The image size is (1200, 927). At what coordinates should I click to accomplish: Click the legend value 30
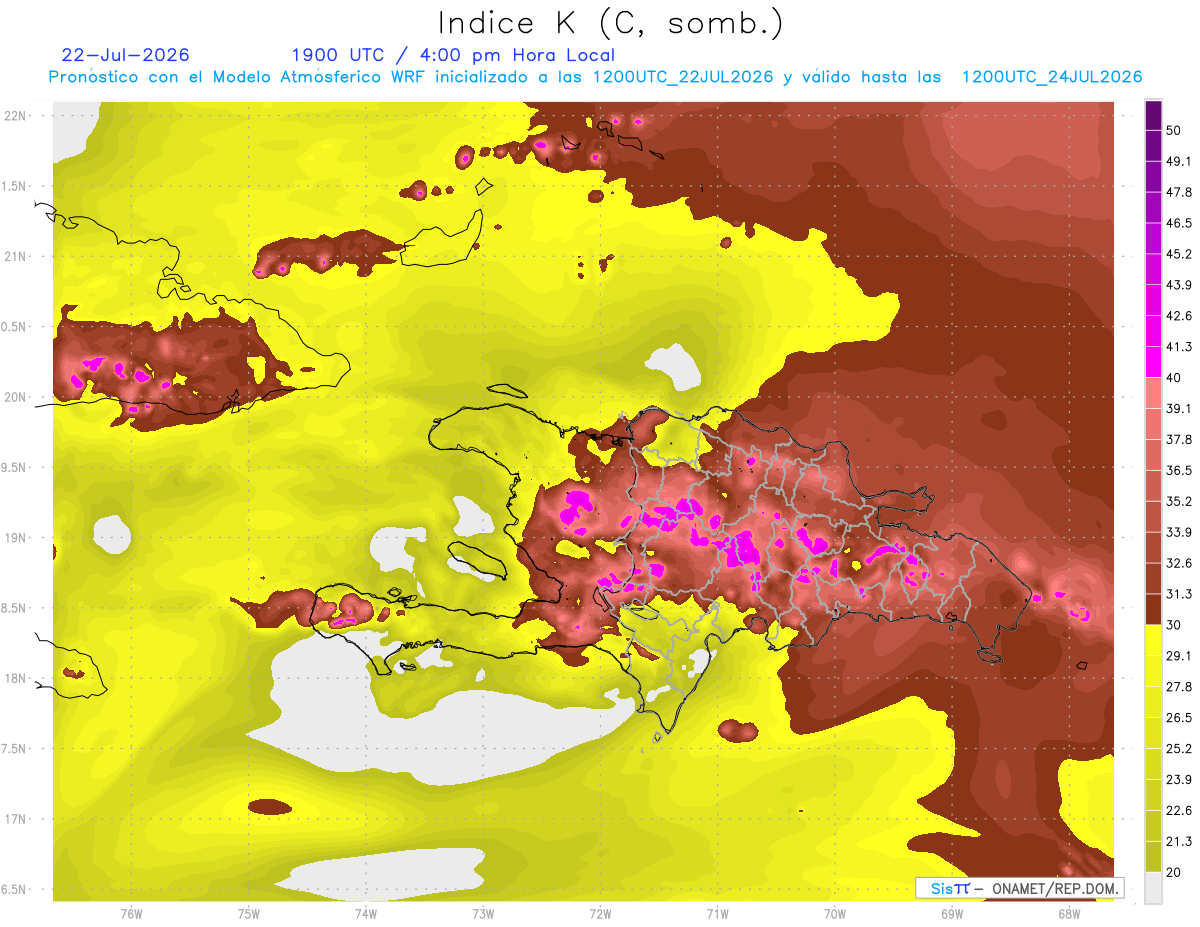click(x=1175, y=625)
